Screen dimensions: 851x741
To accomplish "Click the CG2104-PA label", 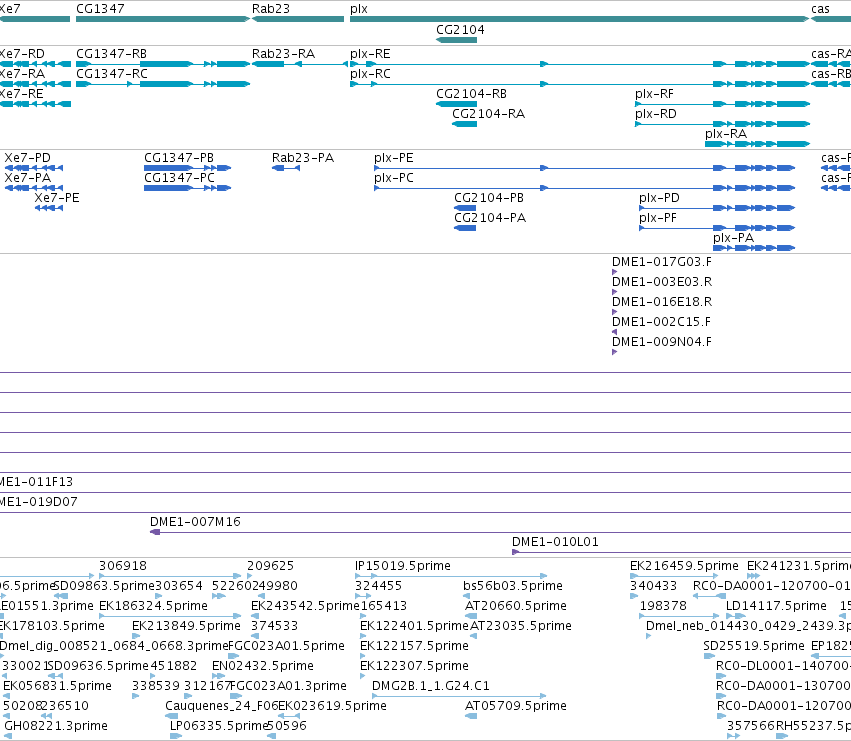I will [x=490, y=218].
